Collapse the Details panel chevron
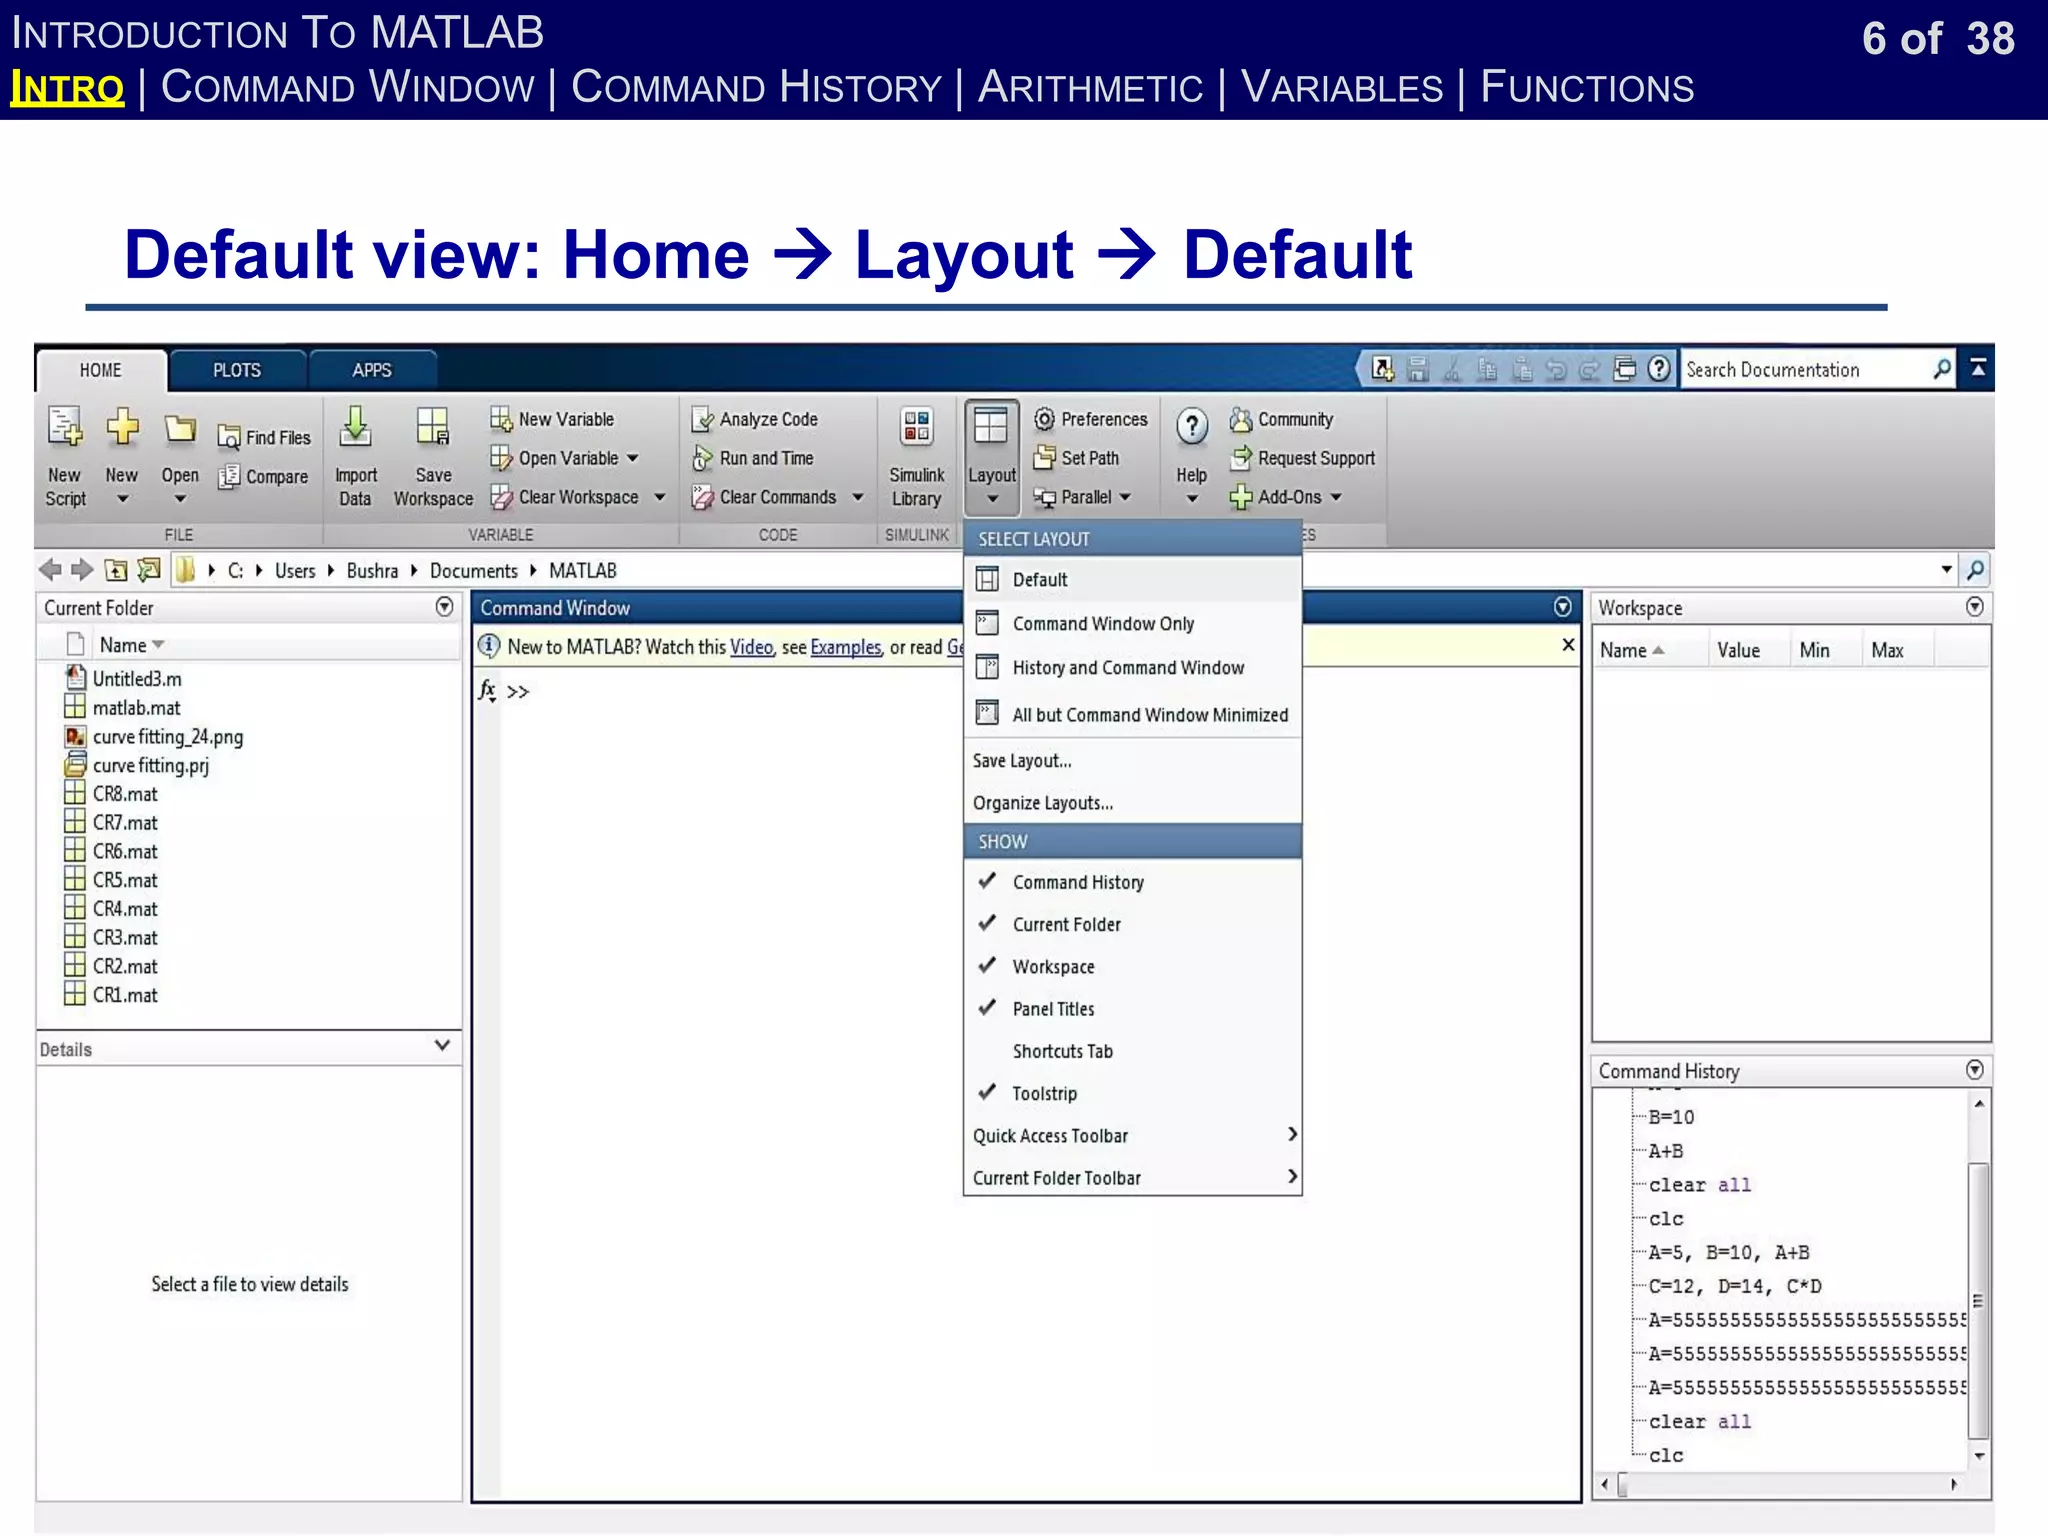2048x1536 pixels. [442, 1046]
